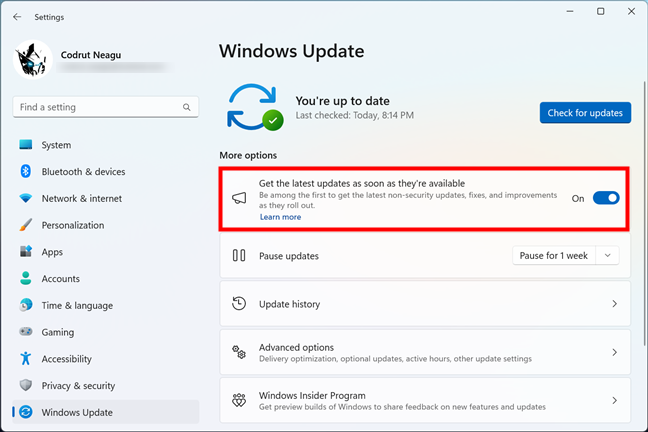Viewport: 648px width, 432px height.
Task: Select Personalization in the sidebar
Action: coord(73,225)
